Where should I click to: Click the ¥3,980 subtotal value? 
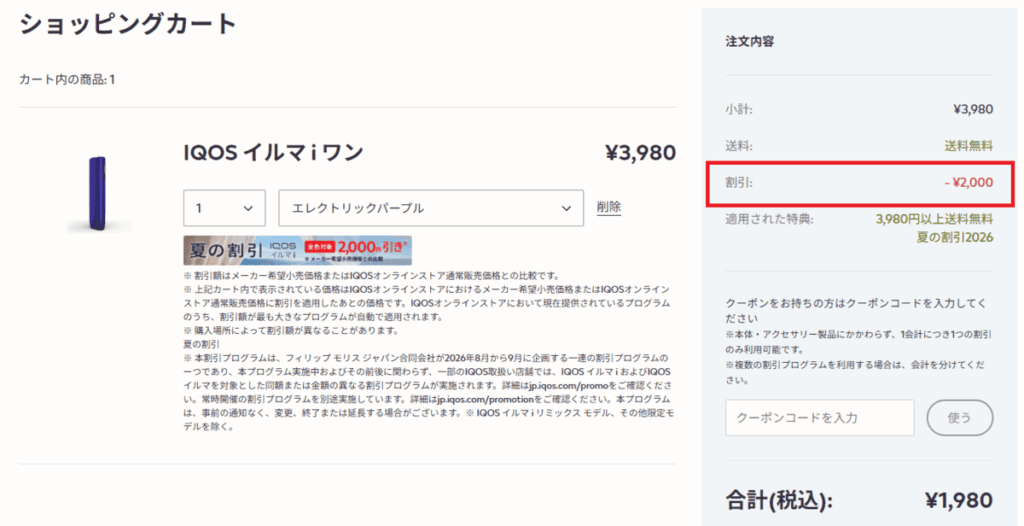click(973, 109)
